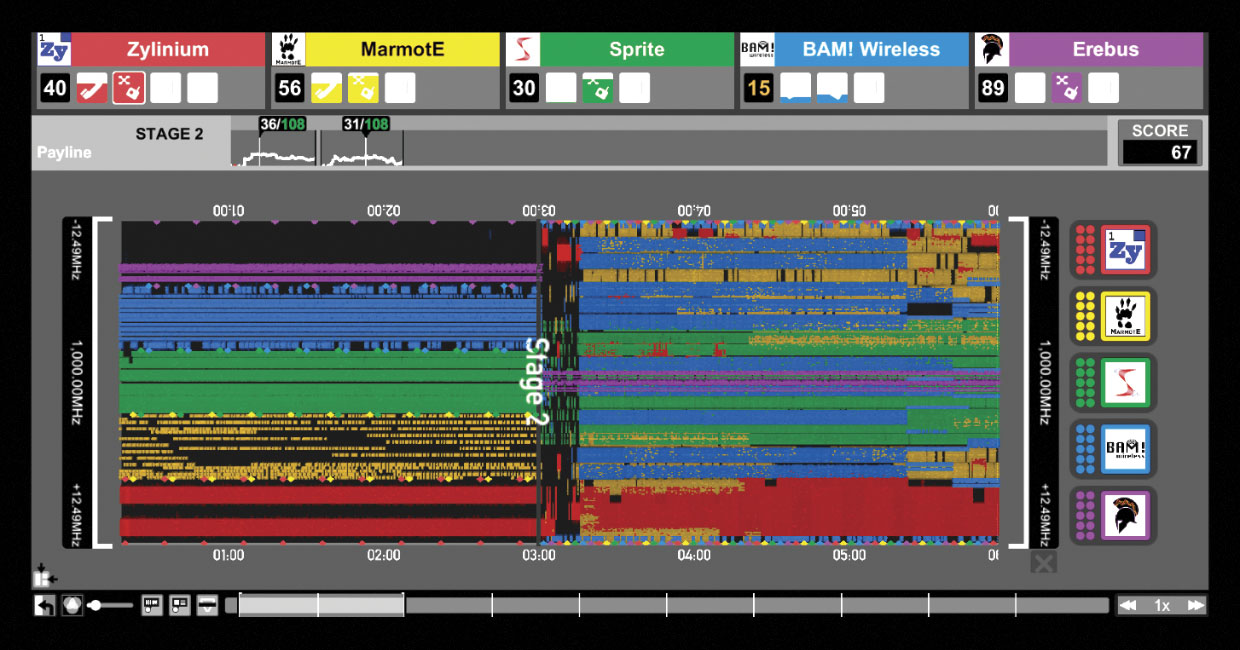This screenshot has width=1240, height=650.
Task: Click the STAGE 2 label
Action: 170,134
